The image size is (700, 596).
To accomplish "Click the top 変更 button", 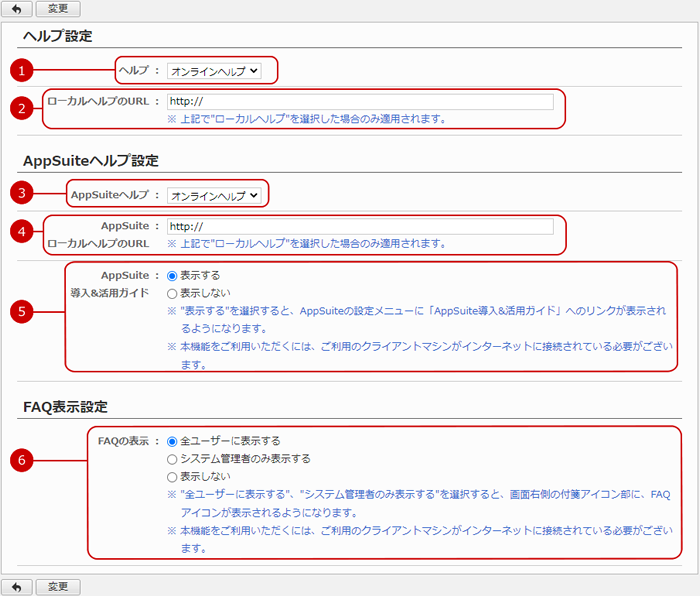I will pos(58,8).
